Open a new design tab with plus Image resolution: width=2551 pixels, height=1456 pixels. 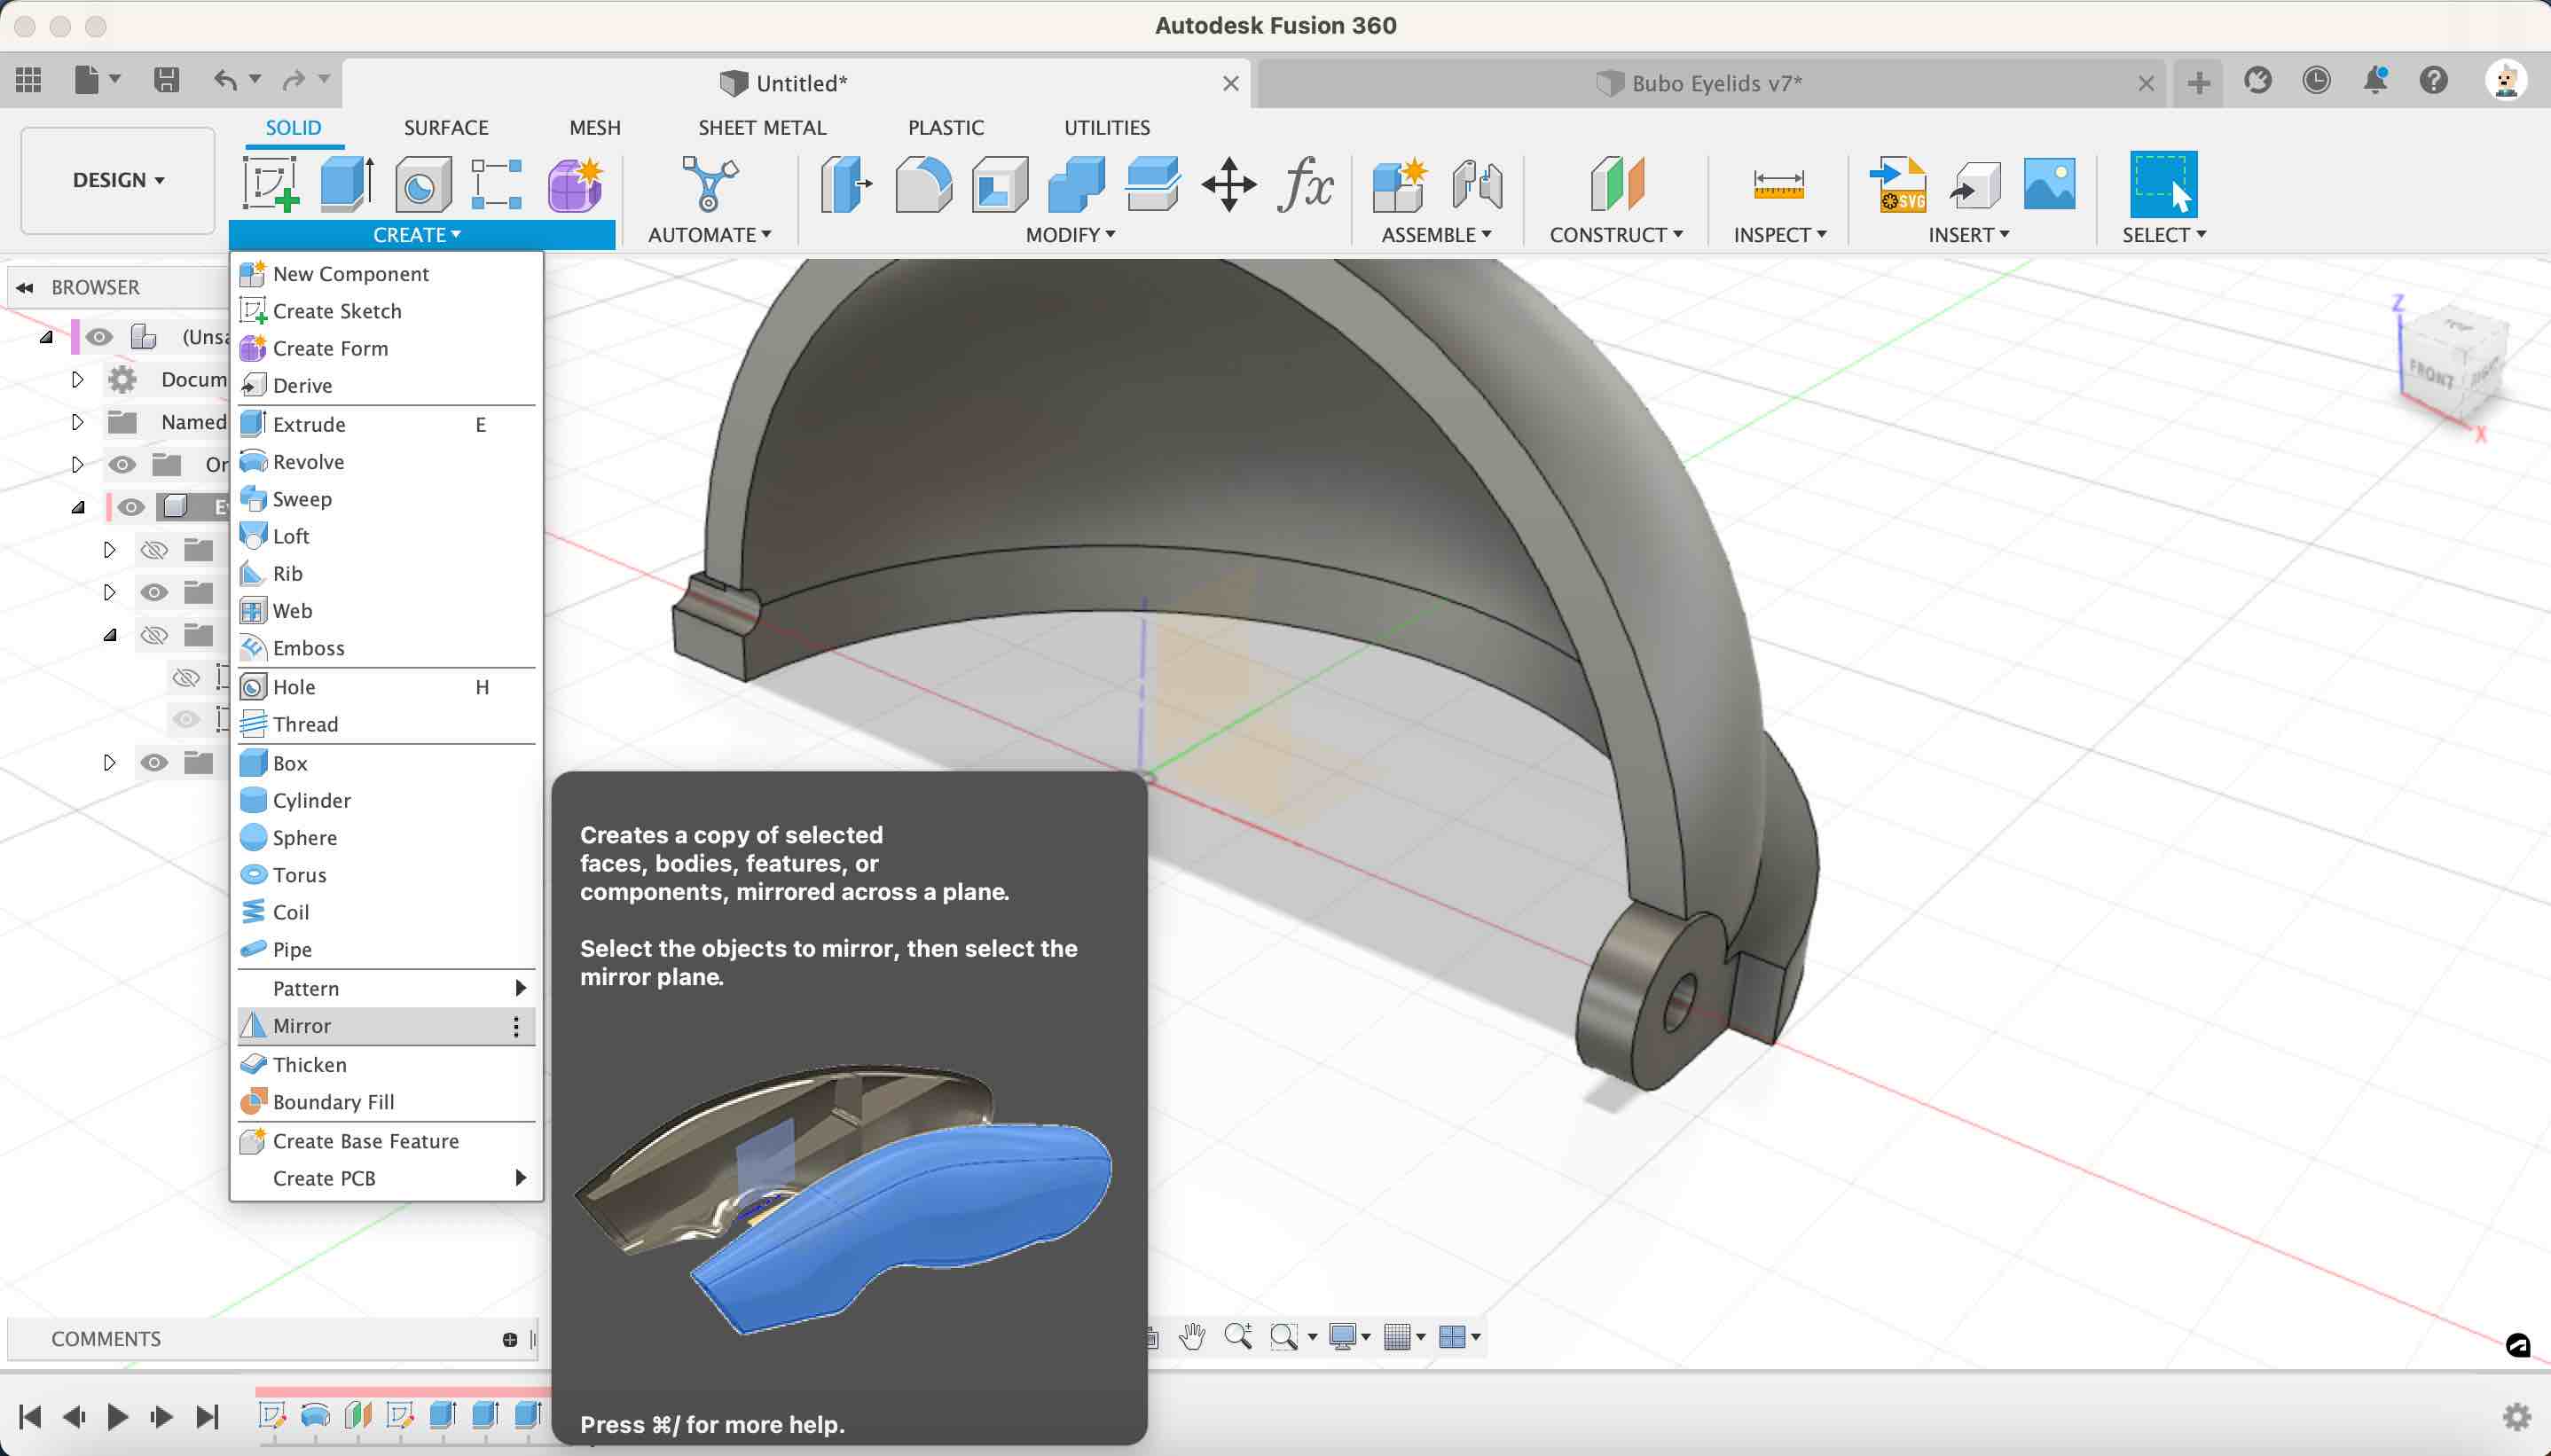[2198, 82]
